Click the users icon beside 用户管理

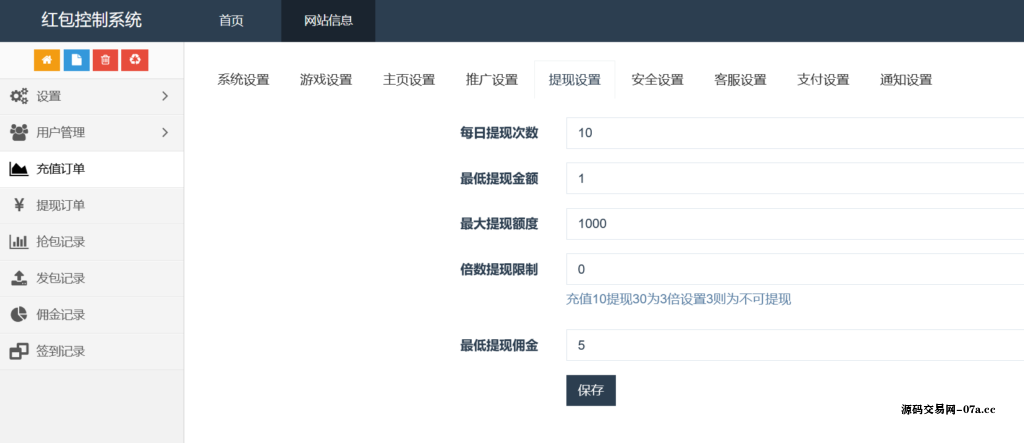coord(19,133)
